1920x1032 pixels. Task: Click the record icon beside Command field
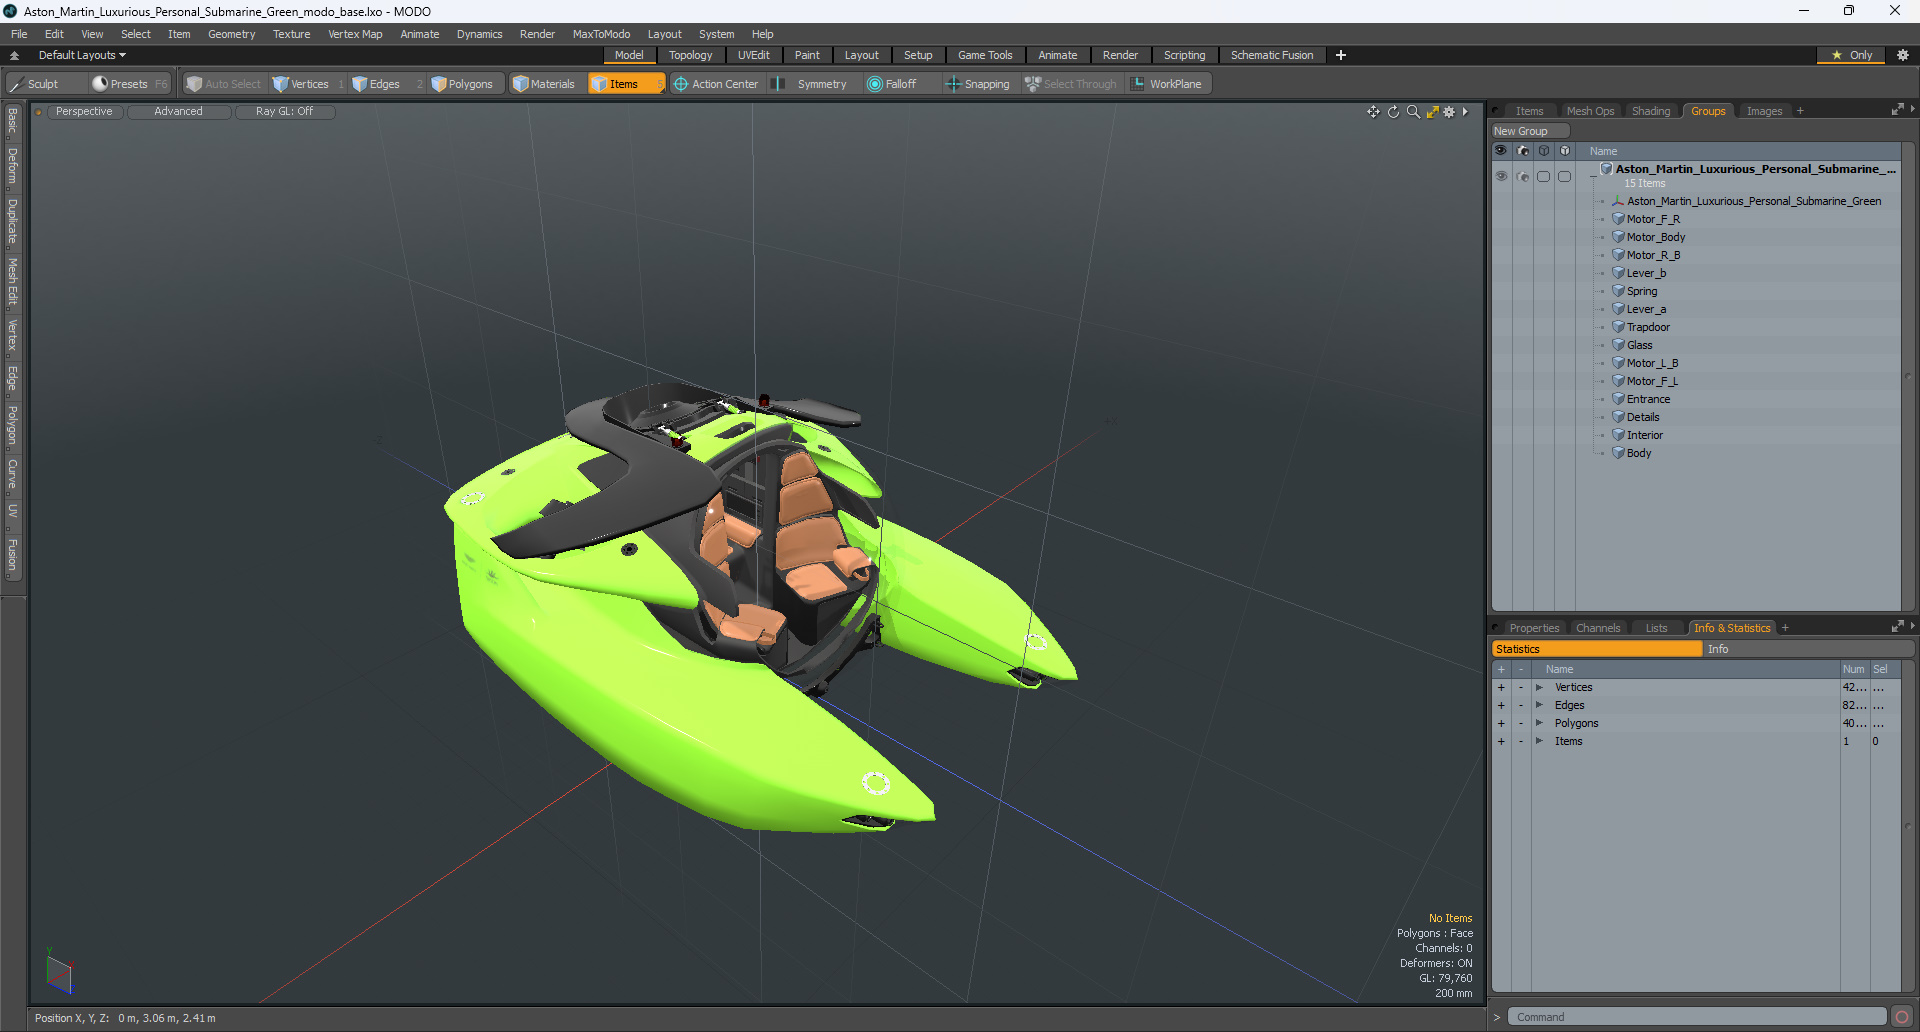pyautogui.click(x=1901, y=1017)
